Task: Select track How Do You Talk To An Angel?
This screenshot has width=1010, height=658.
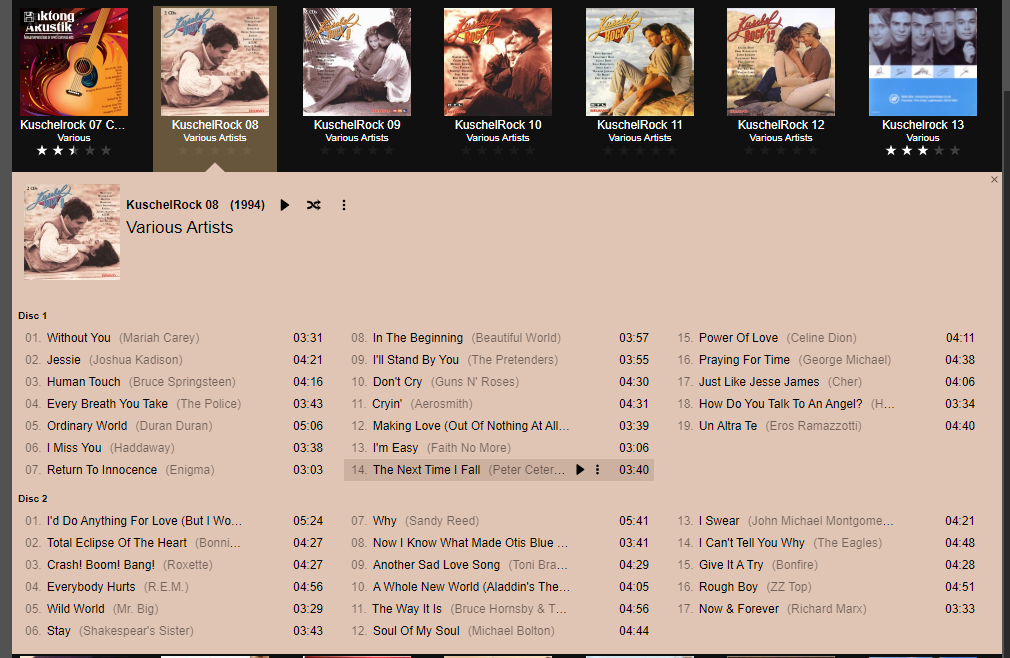Action: [x=825, y=404]
